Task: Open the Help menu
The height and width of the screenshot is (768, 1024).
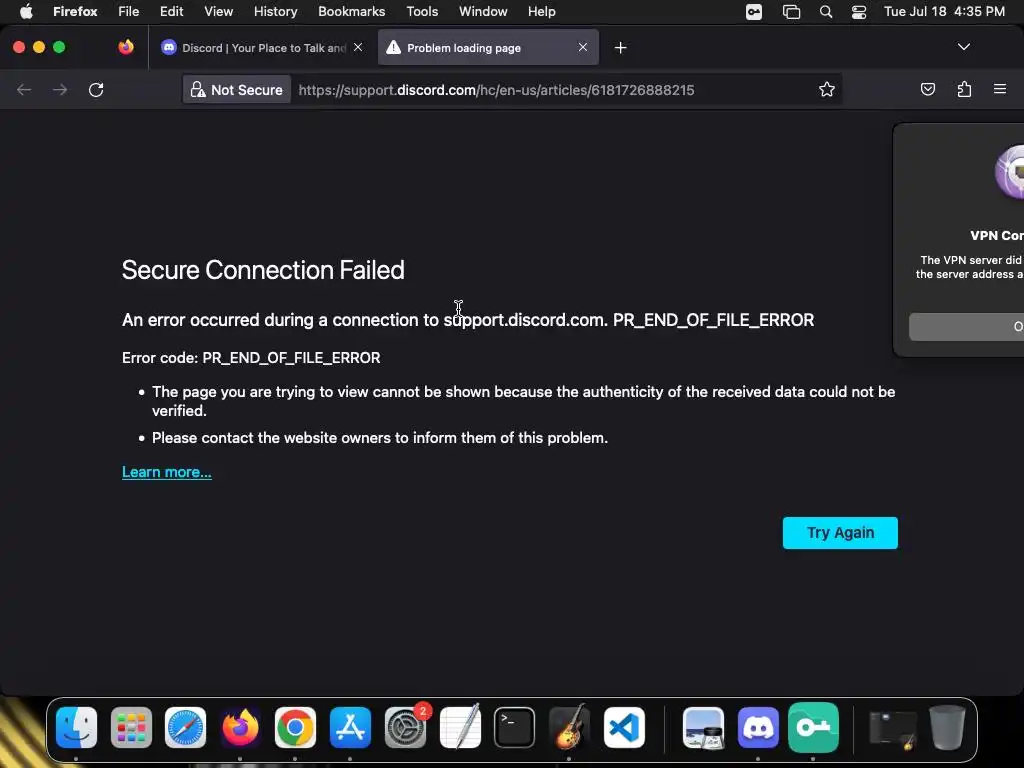Action: click(541, 11)
